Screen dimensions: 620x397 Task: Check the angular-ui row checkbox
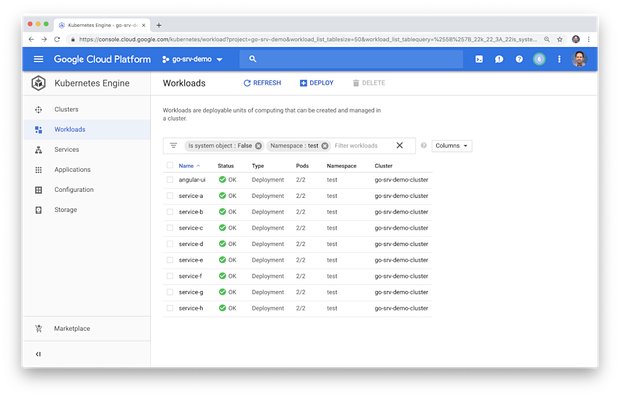click(170, 180)
